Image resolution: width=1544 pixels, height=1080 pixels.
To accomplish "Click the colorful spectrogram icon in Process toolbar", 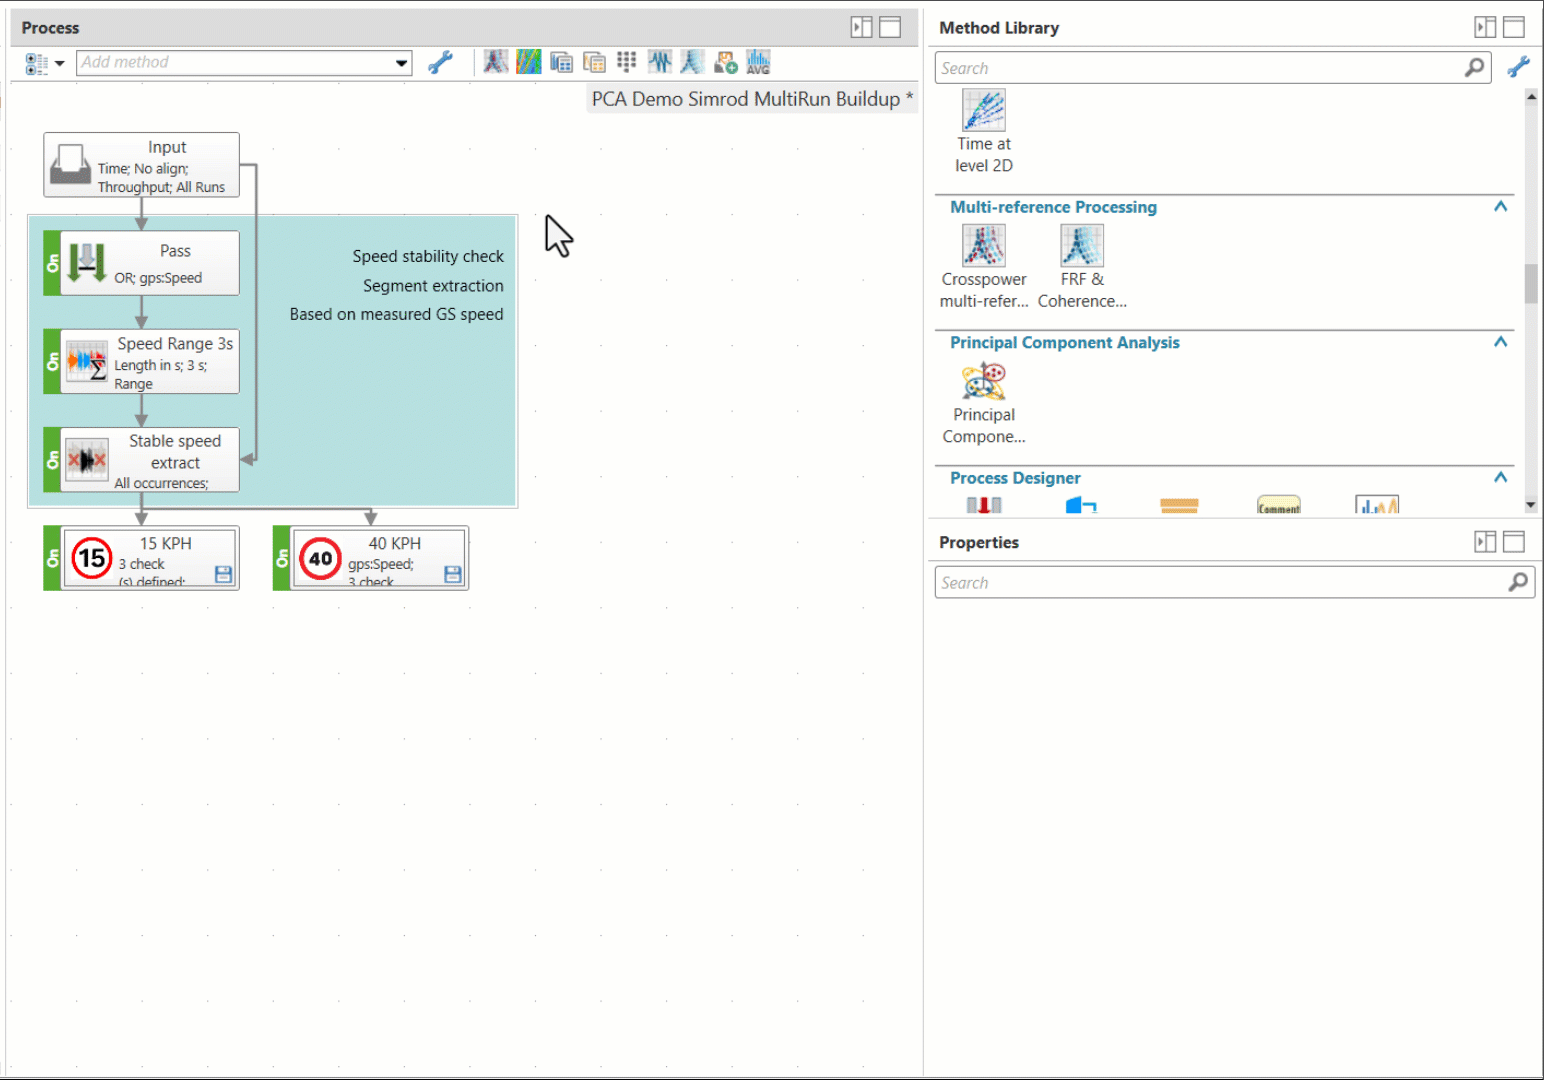I will tap(528, 62).
